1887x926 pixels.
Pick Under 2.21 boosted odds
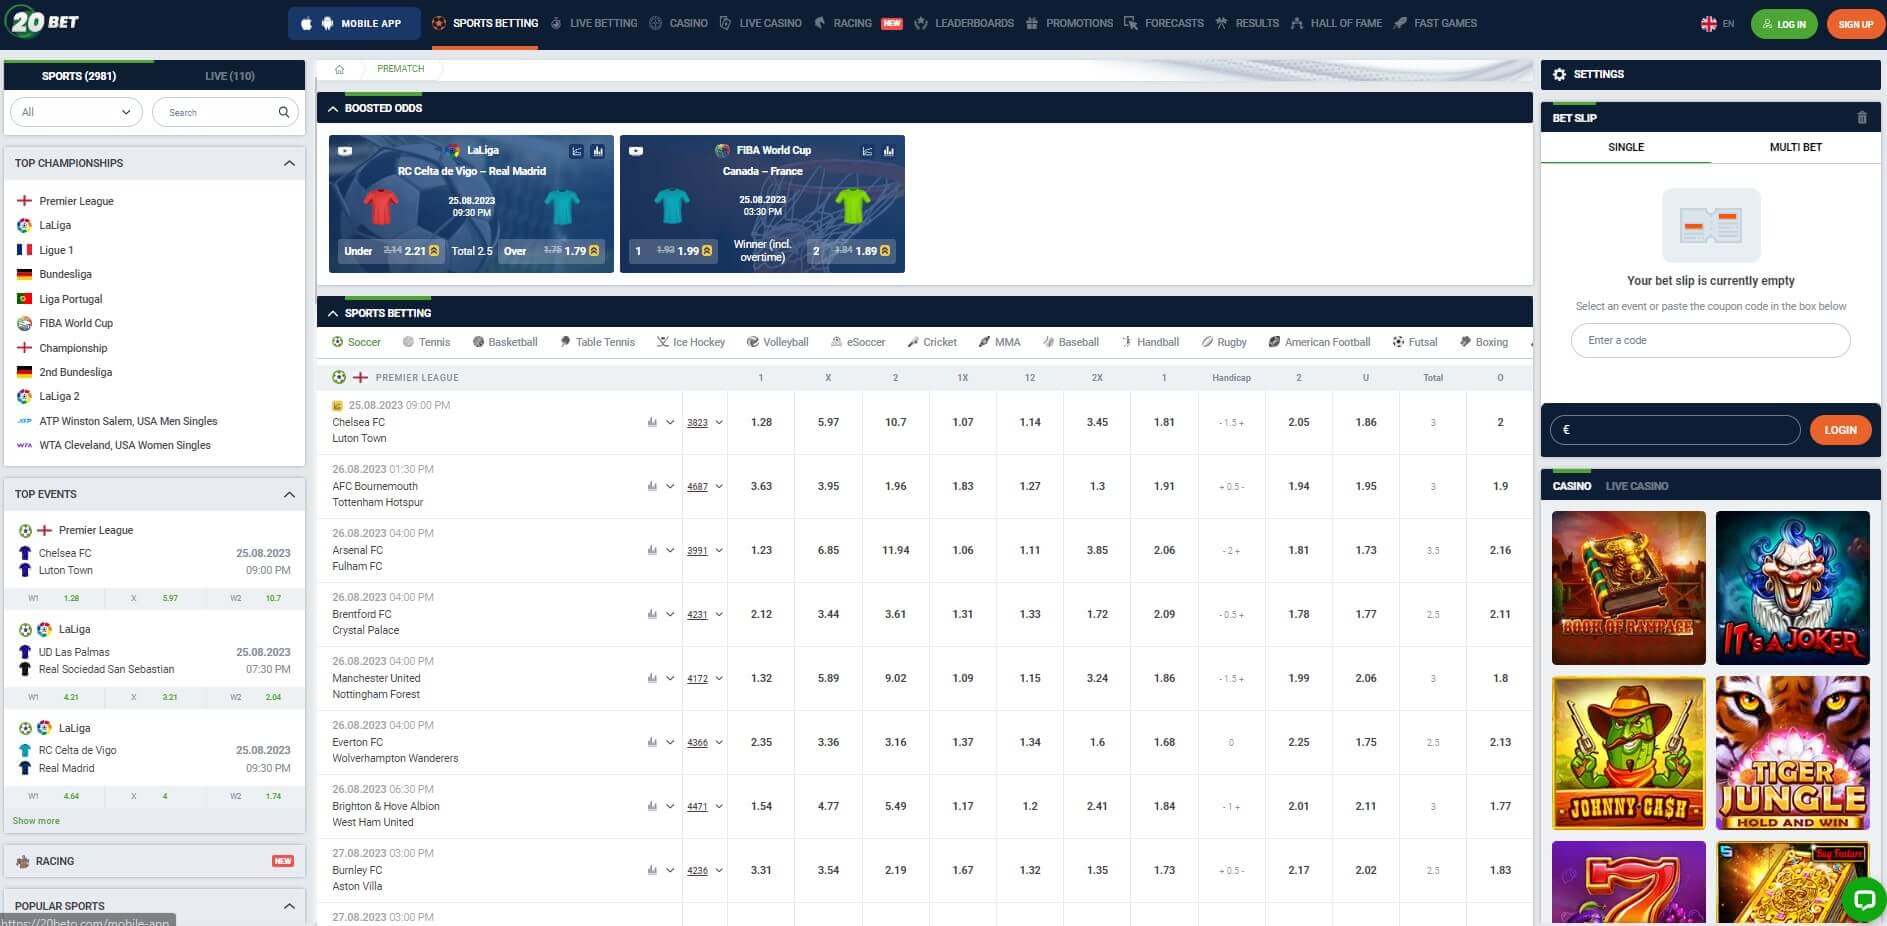click(x=391, y=251)
